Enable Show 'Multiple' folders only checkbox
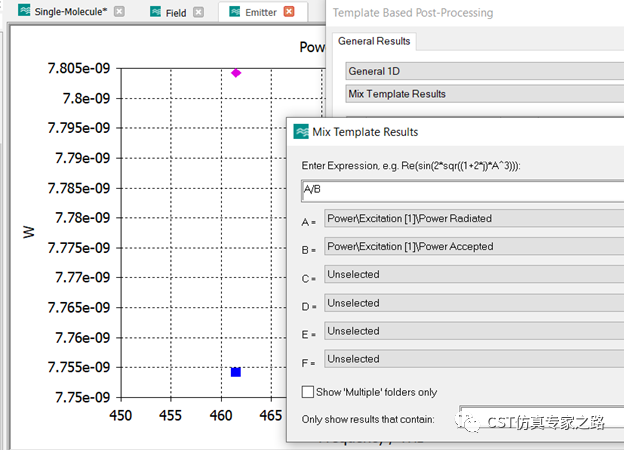 pyautogui.click(x=308, y=392)
